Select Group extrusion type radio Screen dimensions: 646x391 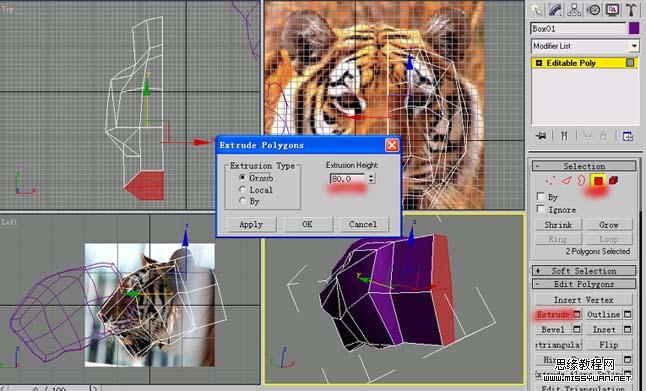point(242,177)
